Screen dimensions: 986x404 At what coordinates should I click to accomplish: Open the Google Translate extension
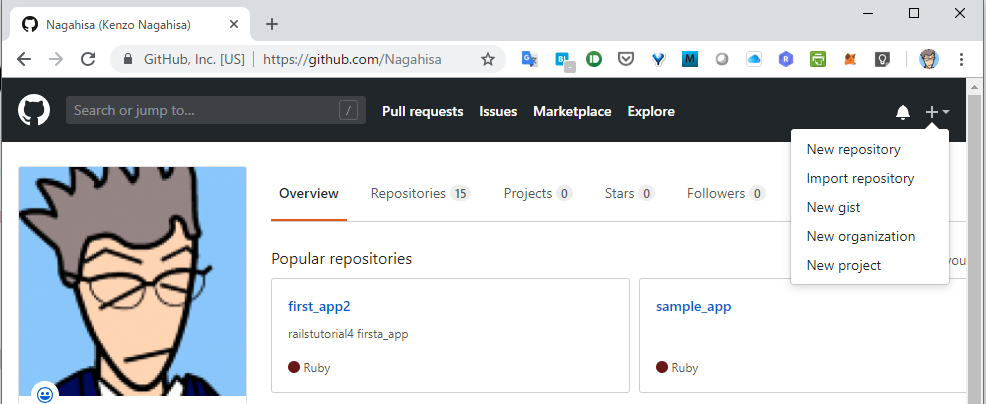(x=530, y=60)
